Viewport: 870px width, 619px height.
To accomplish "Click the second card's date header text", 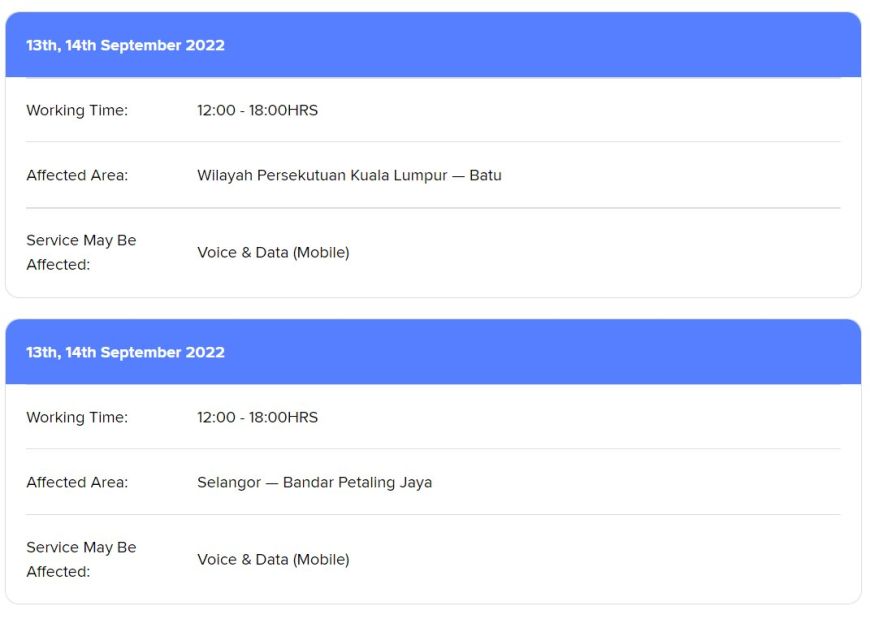I will (x=125, y=352).
